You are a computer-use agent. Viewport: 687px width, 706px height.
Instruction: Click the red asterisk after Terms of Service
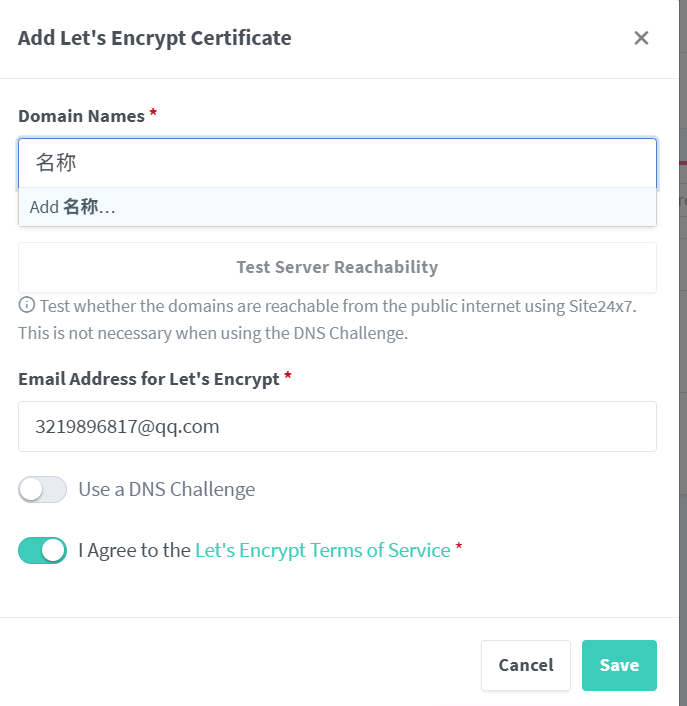tap(459, 549)
